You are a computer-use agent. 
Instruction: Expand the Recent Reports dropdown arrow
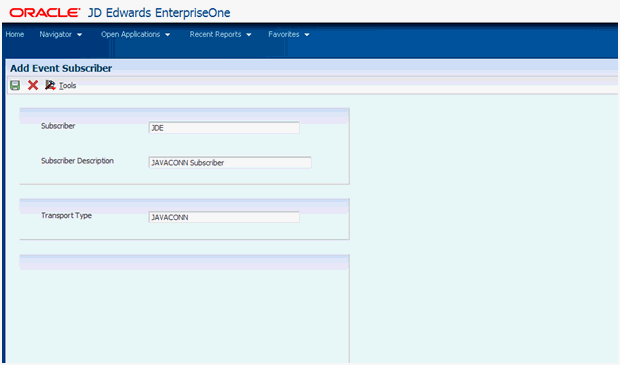click(249, 35)
